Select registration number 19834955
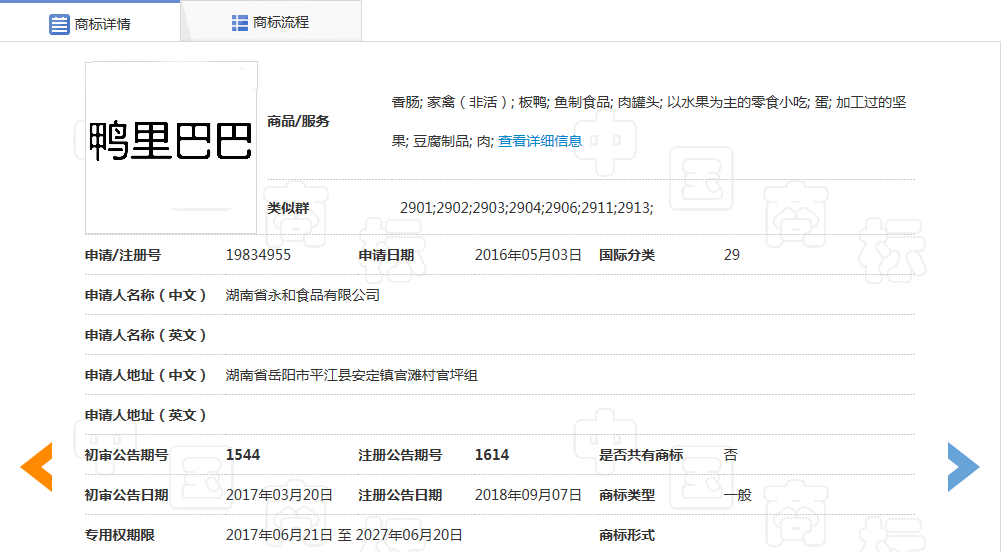This screenshot has height=552, width=1002. [x=258, y=255]
